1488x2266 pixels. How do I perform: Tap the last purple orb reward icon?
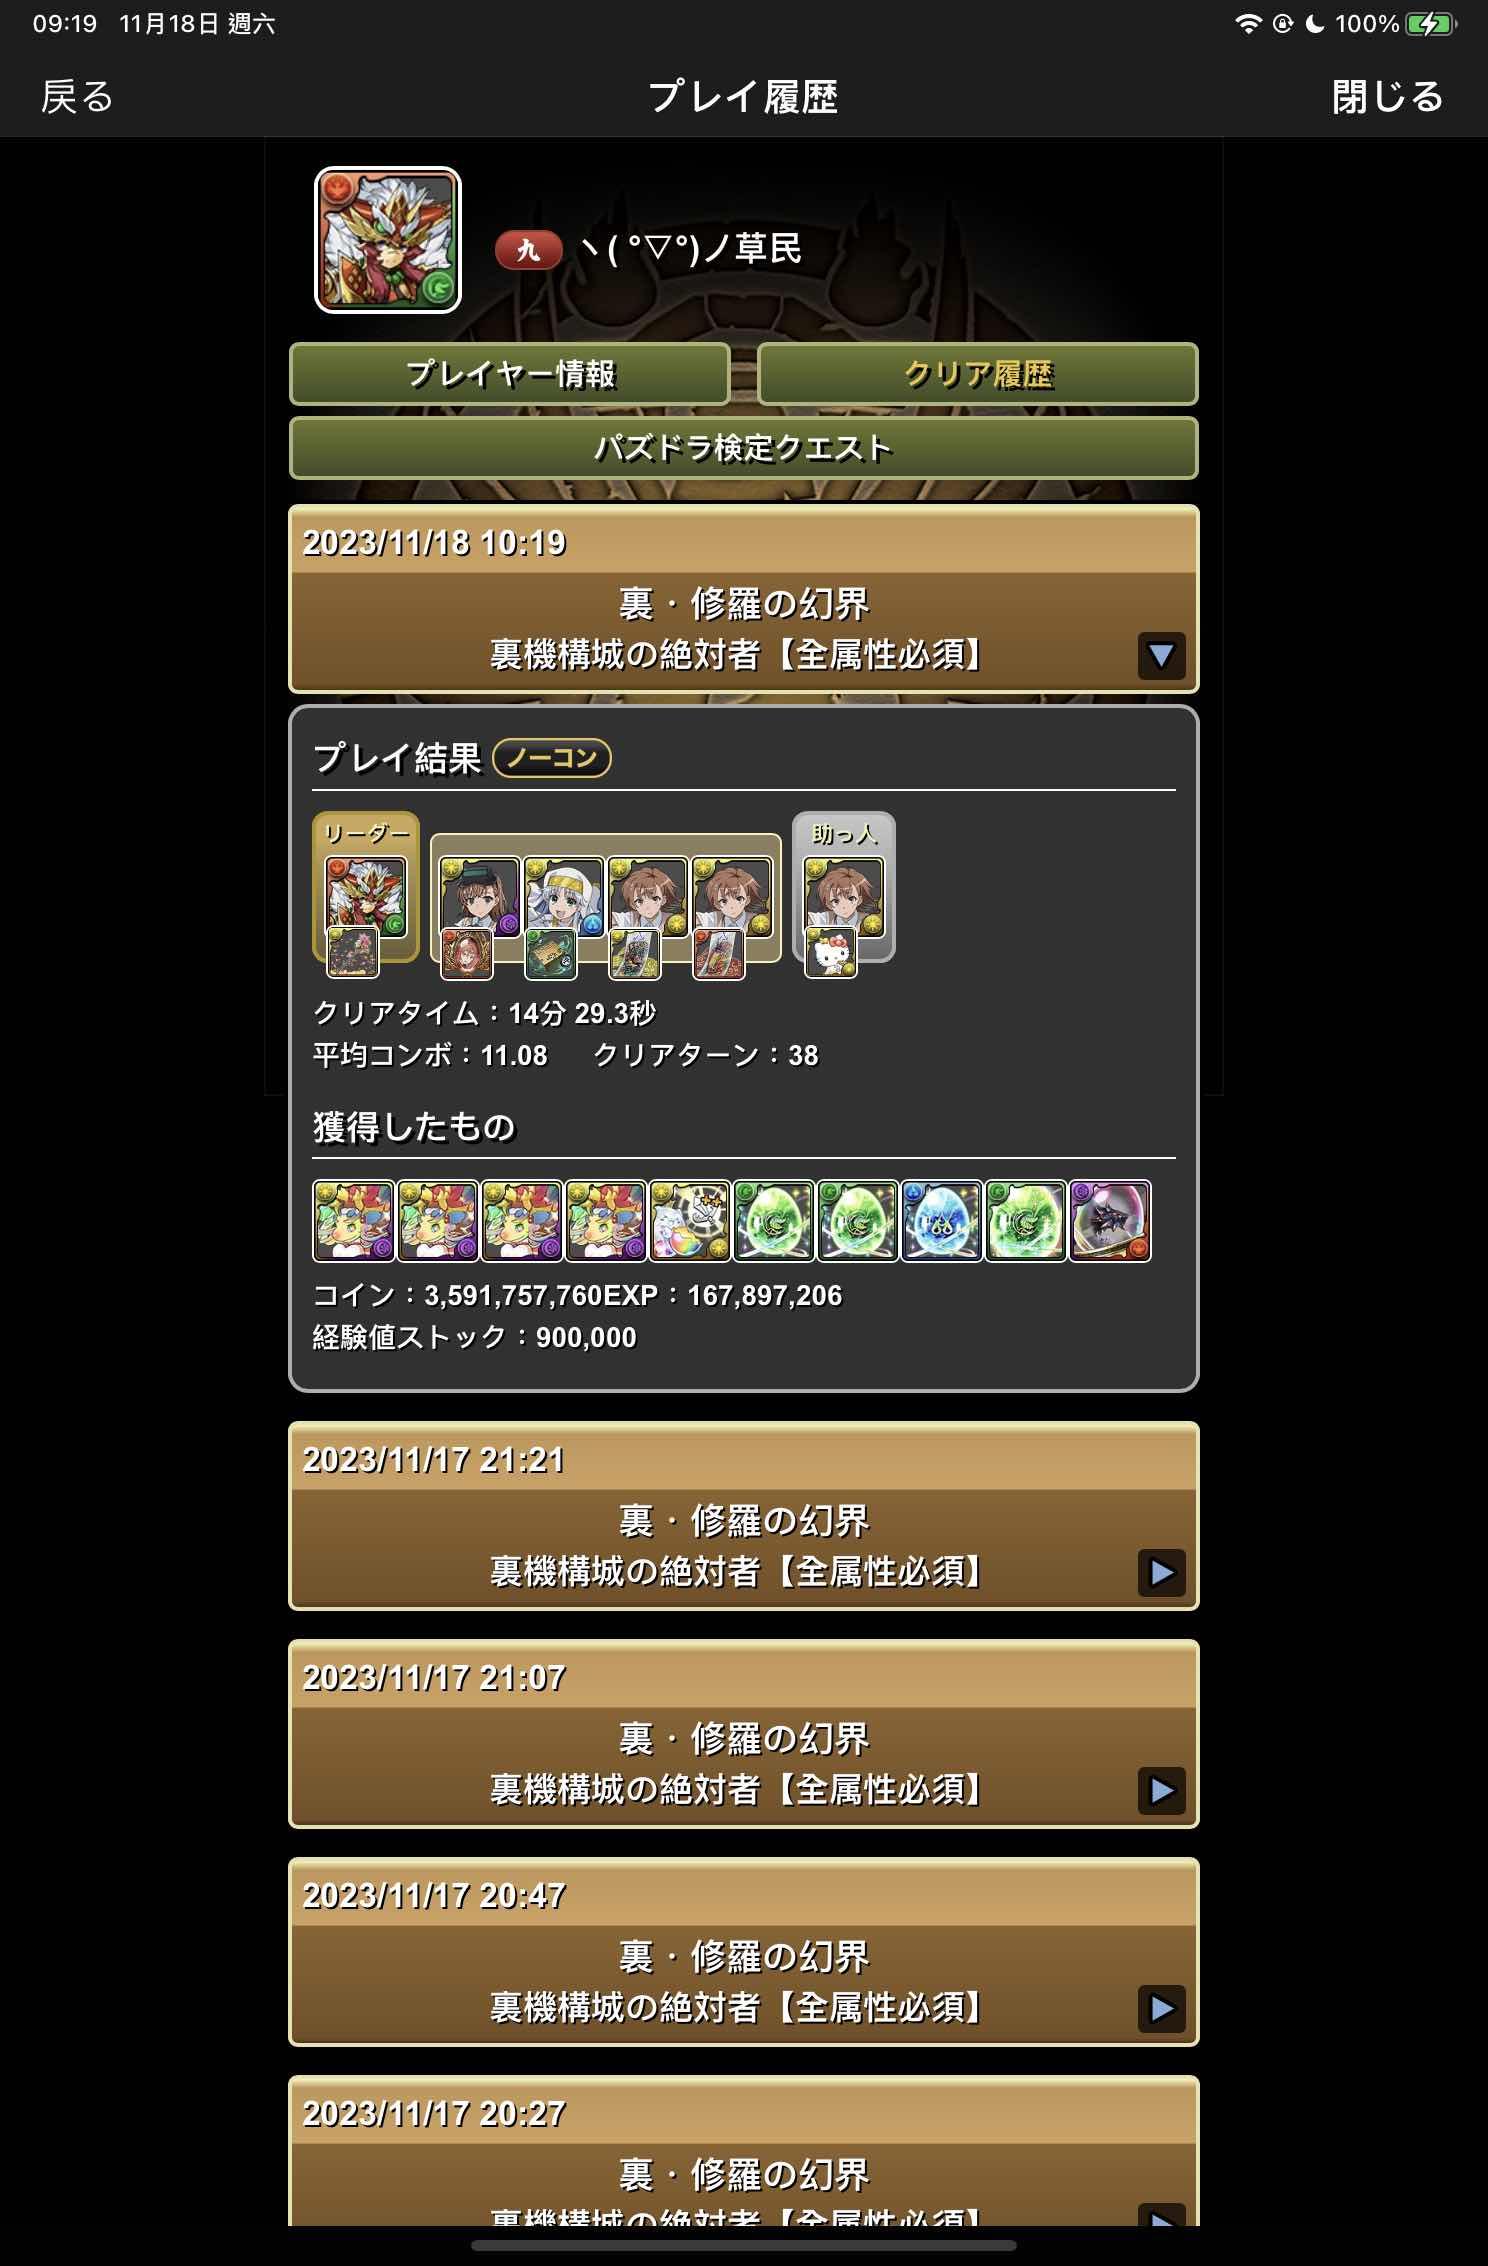point(1110,1221)
